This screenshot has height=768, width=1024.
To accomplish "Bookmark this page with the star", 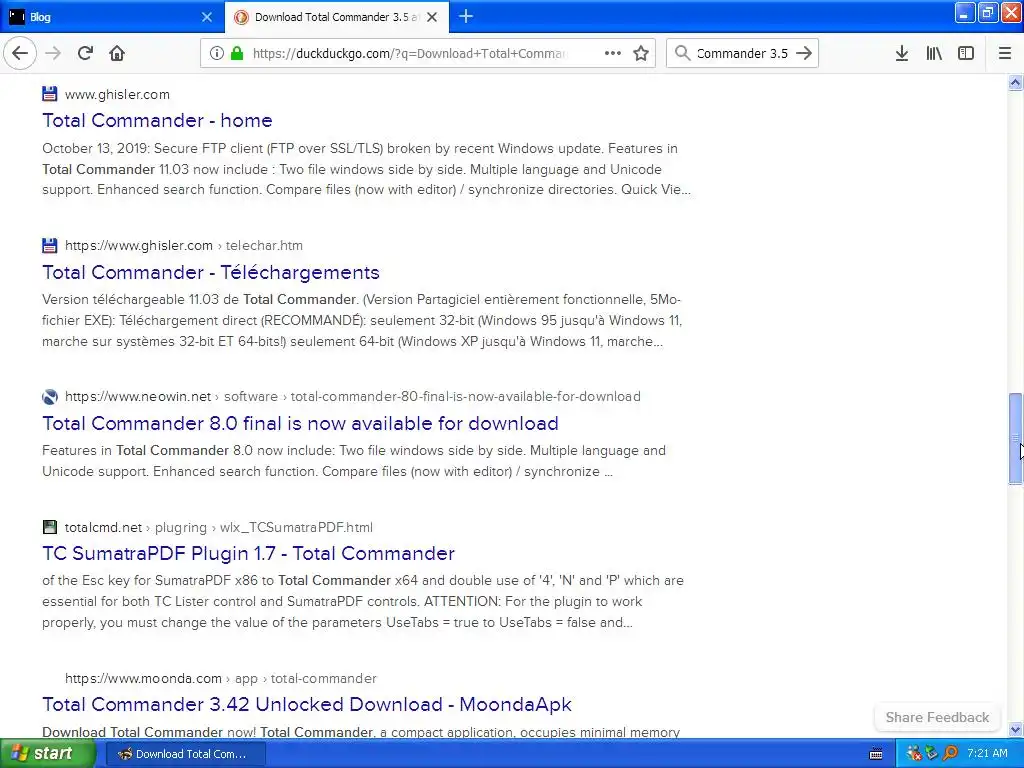I will (x=641, y=53).
